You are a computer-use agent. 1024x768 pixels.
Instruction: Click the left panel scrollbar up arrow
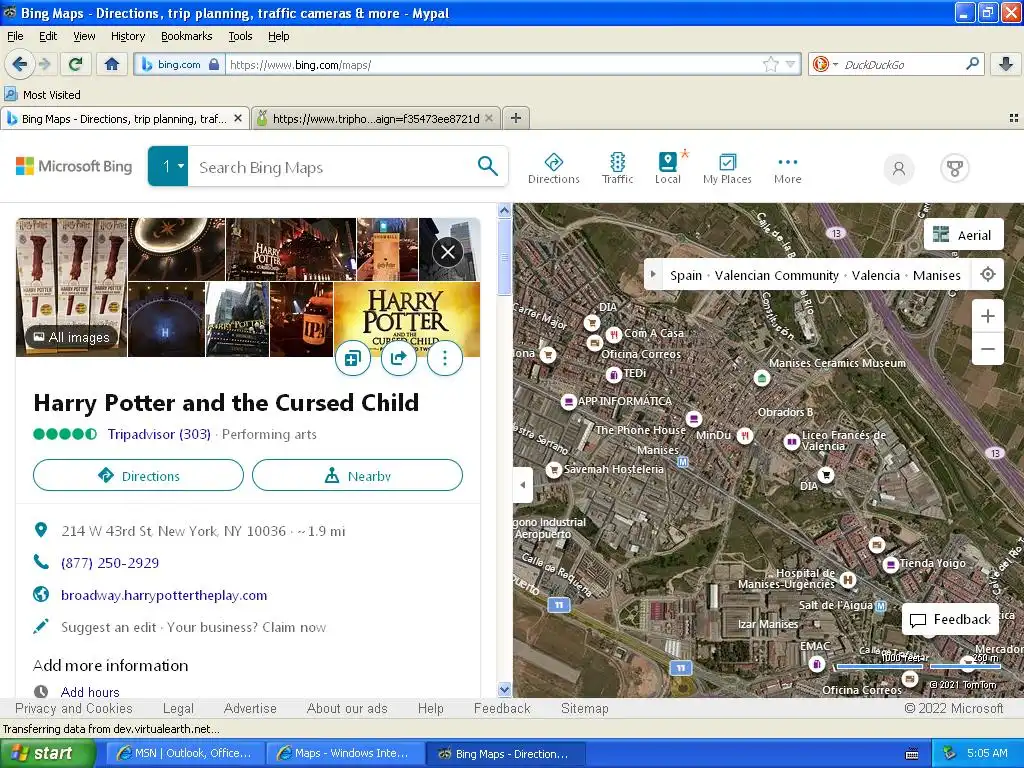point(504,210)
